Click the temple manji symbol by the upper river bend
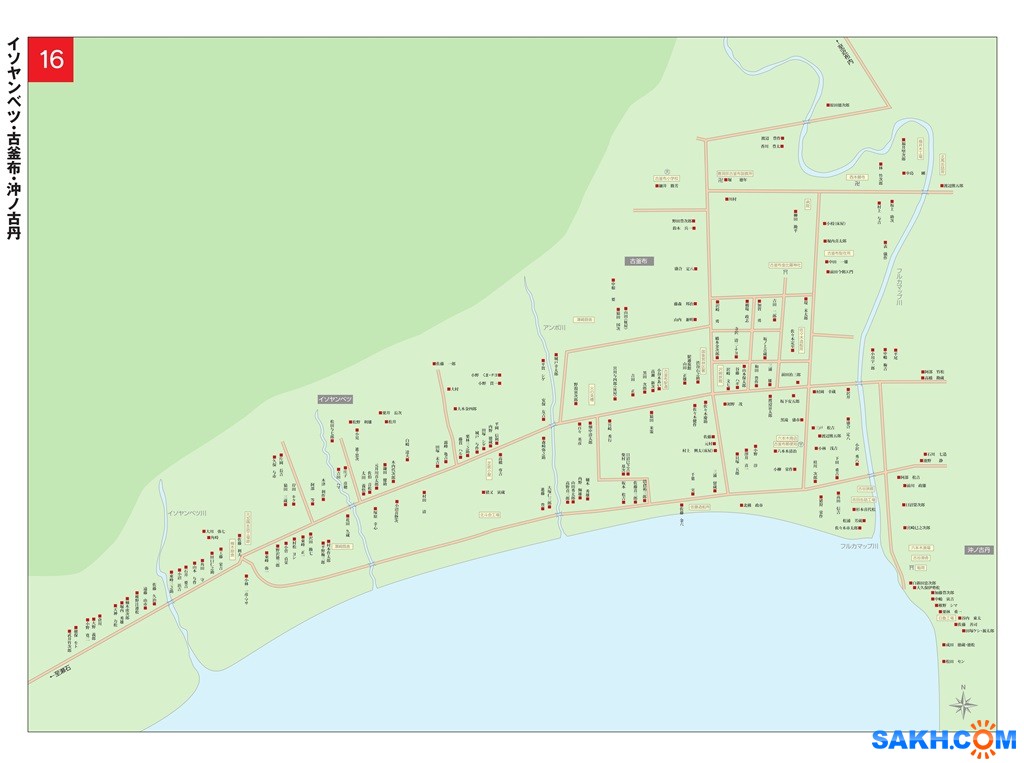The image size is (1024, 763). [x=857, y=184]
